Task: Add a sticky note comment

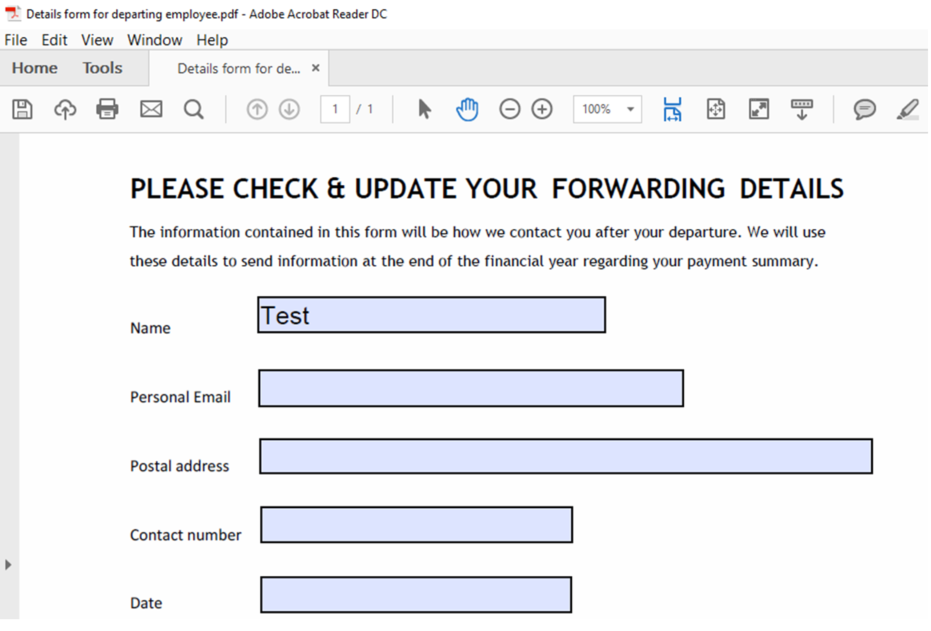Action: pyautogui.click(x=864, y=109)
